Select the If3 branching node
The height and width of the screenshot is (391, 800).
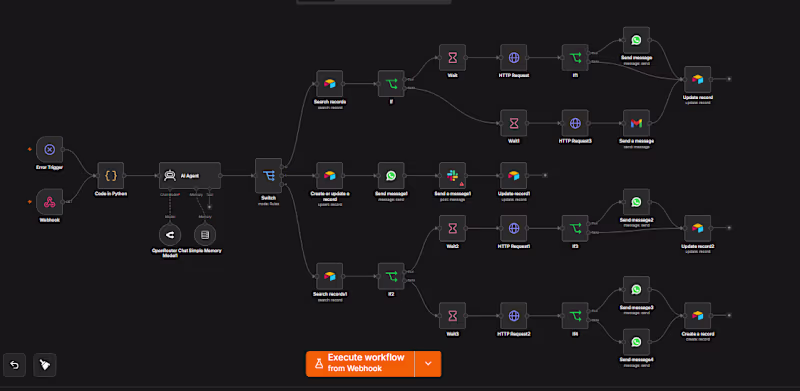575,228
